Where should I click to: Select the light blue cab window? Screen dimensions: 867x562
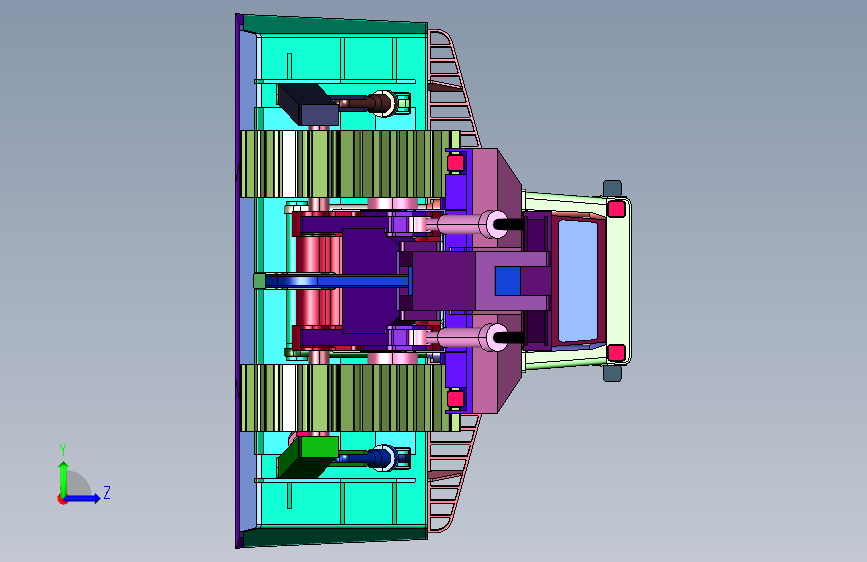(578, 281)
